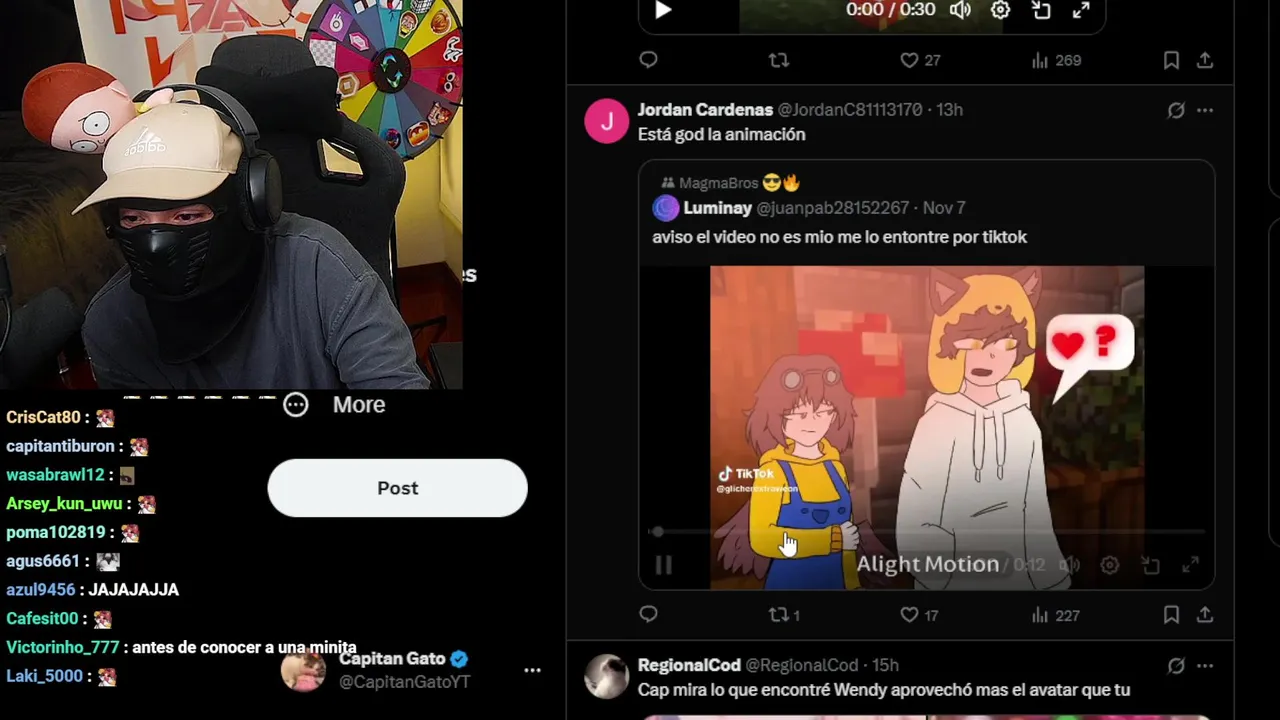Image resolution: width=1280 pixels, height=720 pixels.
Task: Share the Jordan Cardenas post
Action: pyautogui.click(x=1205, y=615)
